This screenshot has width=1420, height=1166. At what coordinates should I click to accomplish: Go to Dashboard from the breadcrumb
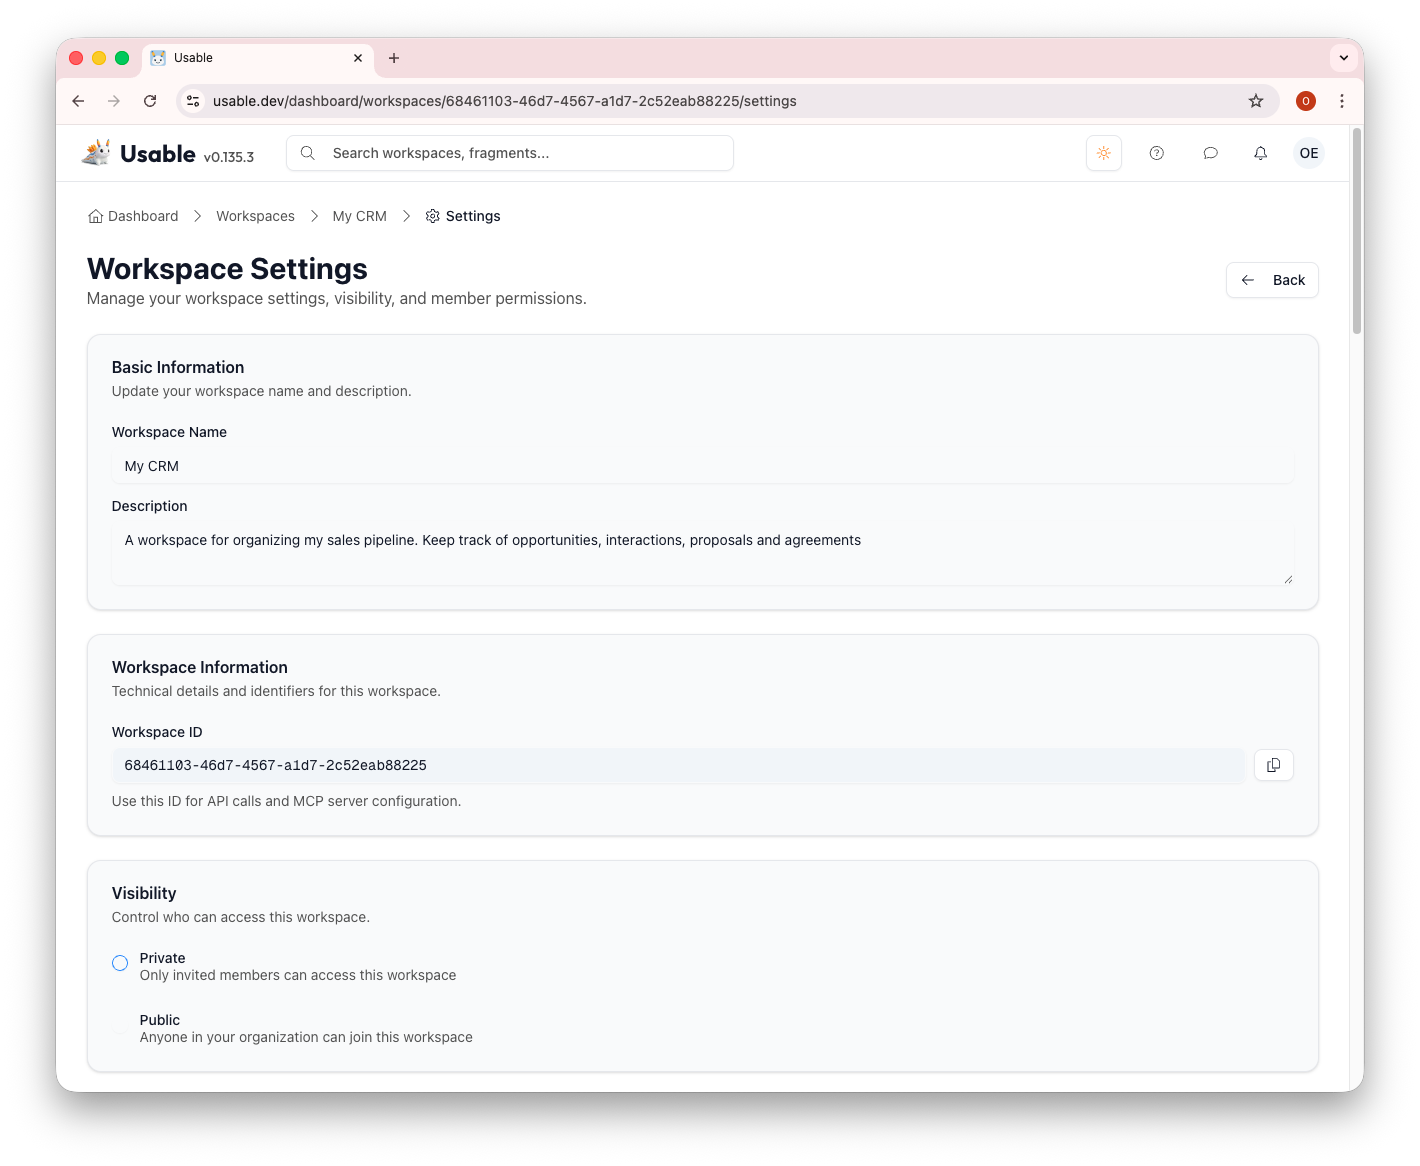143,216
